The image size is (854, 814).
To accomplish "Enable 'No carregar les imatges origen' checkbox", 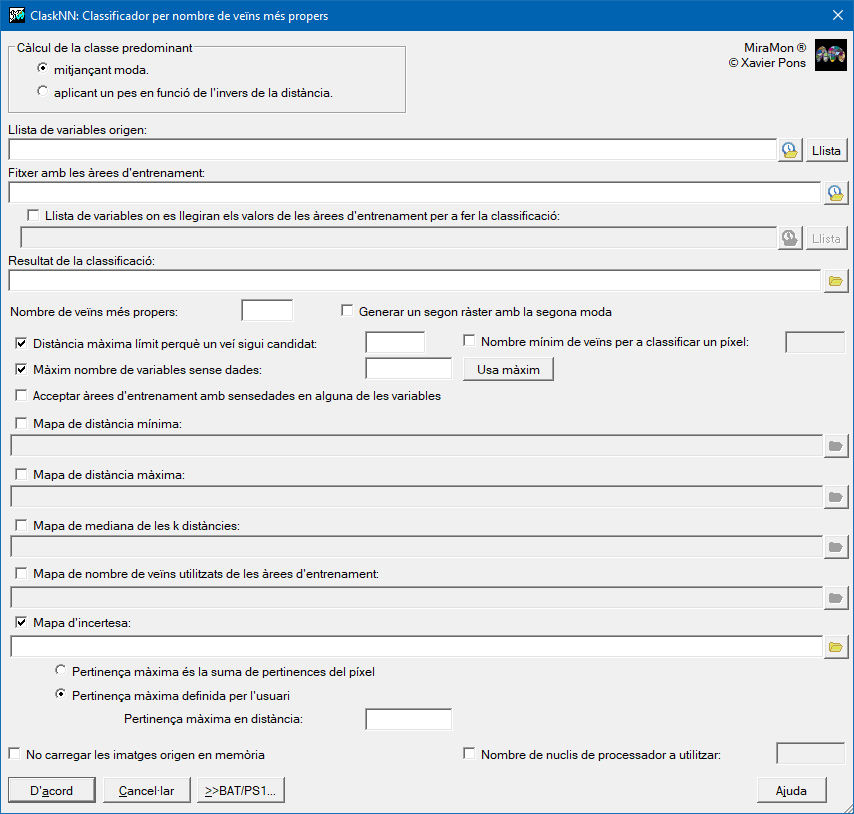I will point(15,754).
